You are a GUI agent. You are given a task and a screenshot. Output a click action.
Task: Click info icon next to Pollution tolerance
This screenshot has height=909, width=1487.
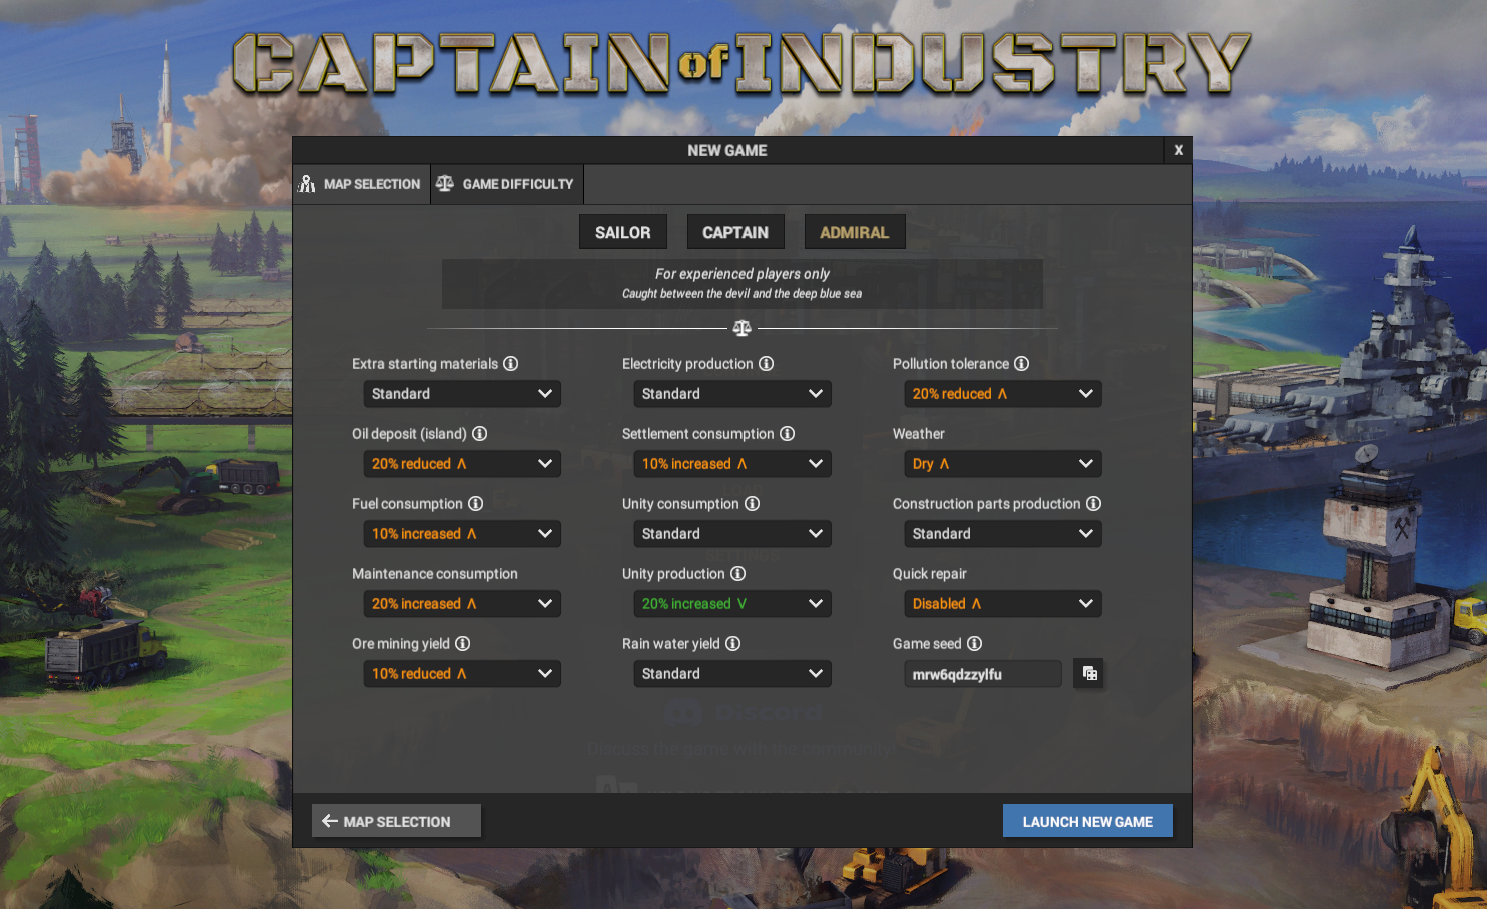pos(1021,364)
